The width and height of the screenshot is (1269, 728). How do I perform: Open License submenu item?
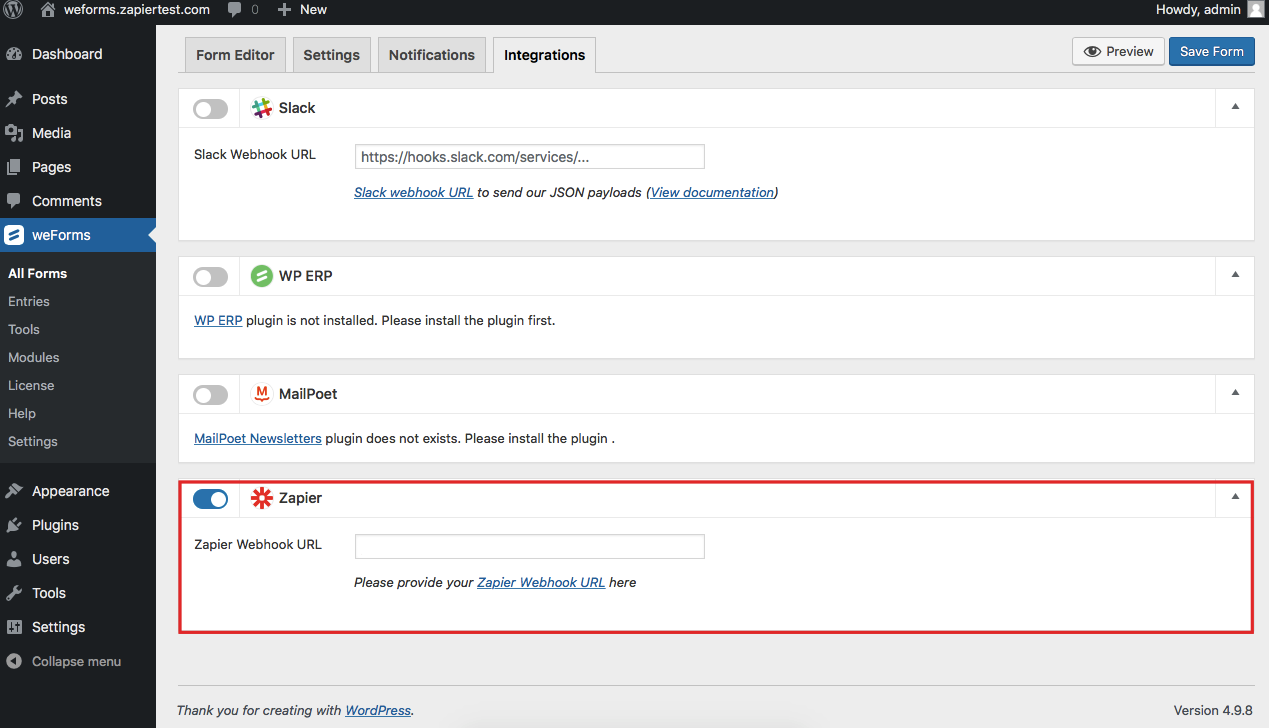point(31,385)
